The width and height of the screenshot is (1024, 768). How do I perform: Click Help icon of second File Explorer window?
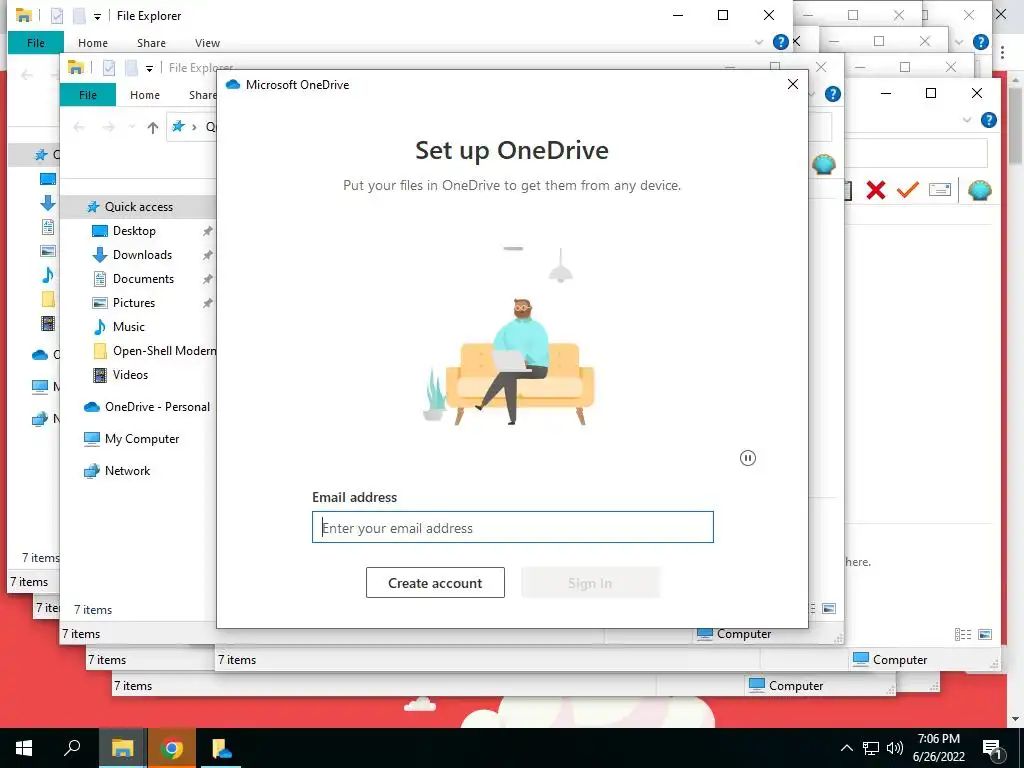tap(833, 94)
